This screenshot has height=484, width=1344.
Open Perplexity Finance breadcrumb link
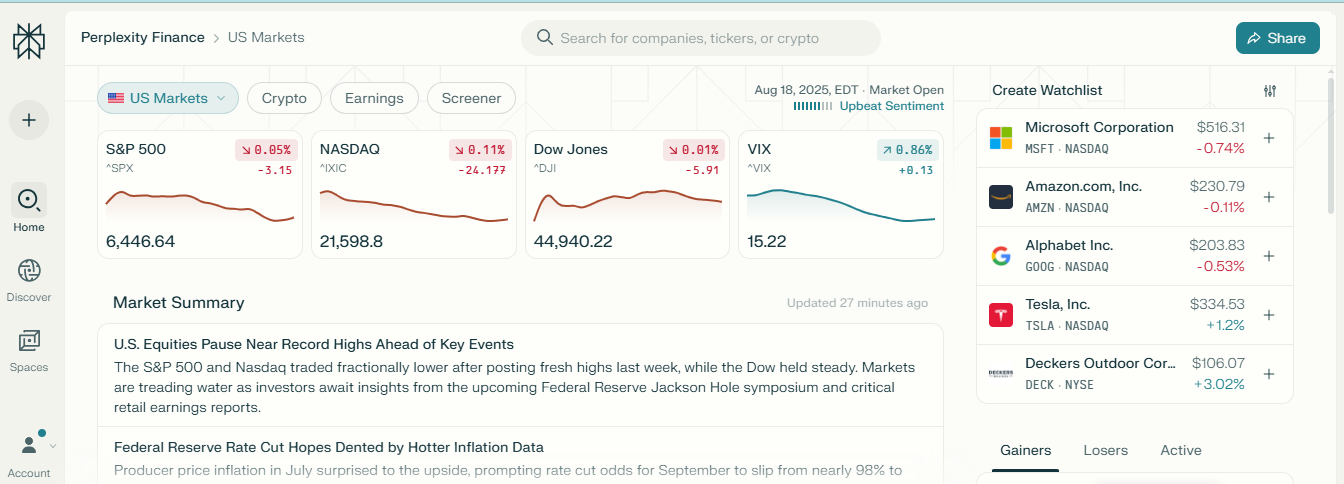coord(142,37)
